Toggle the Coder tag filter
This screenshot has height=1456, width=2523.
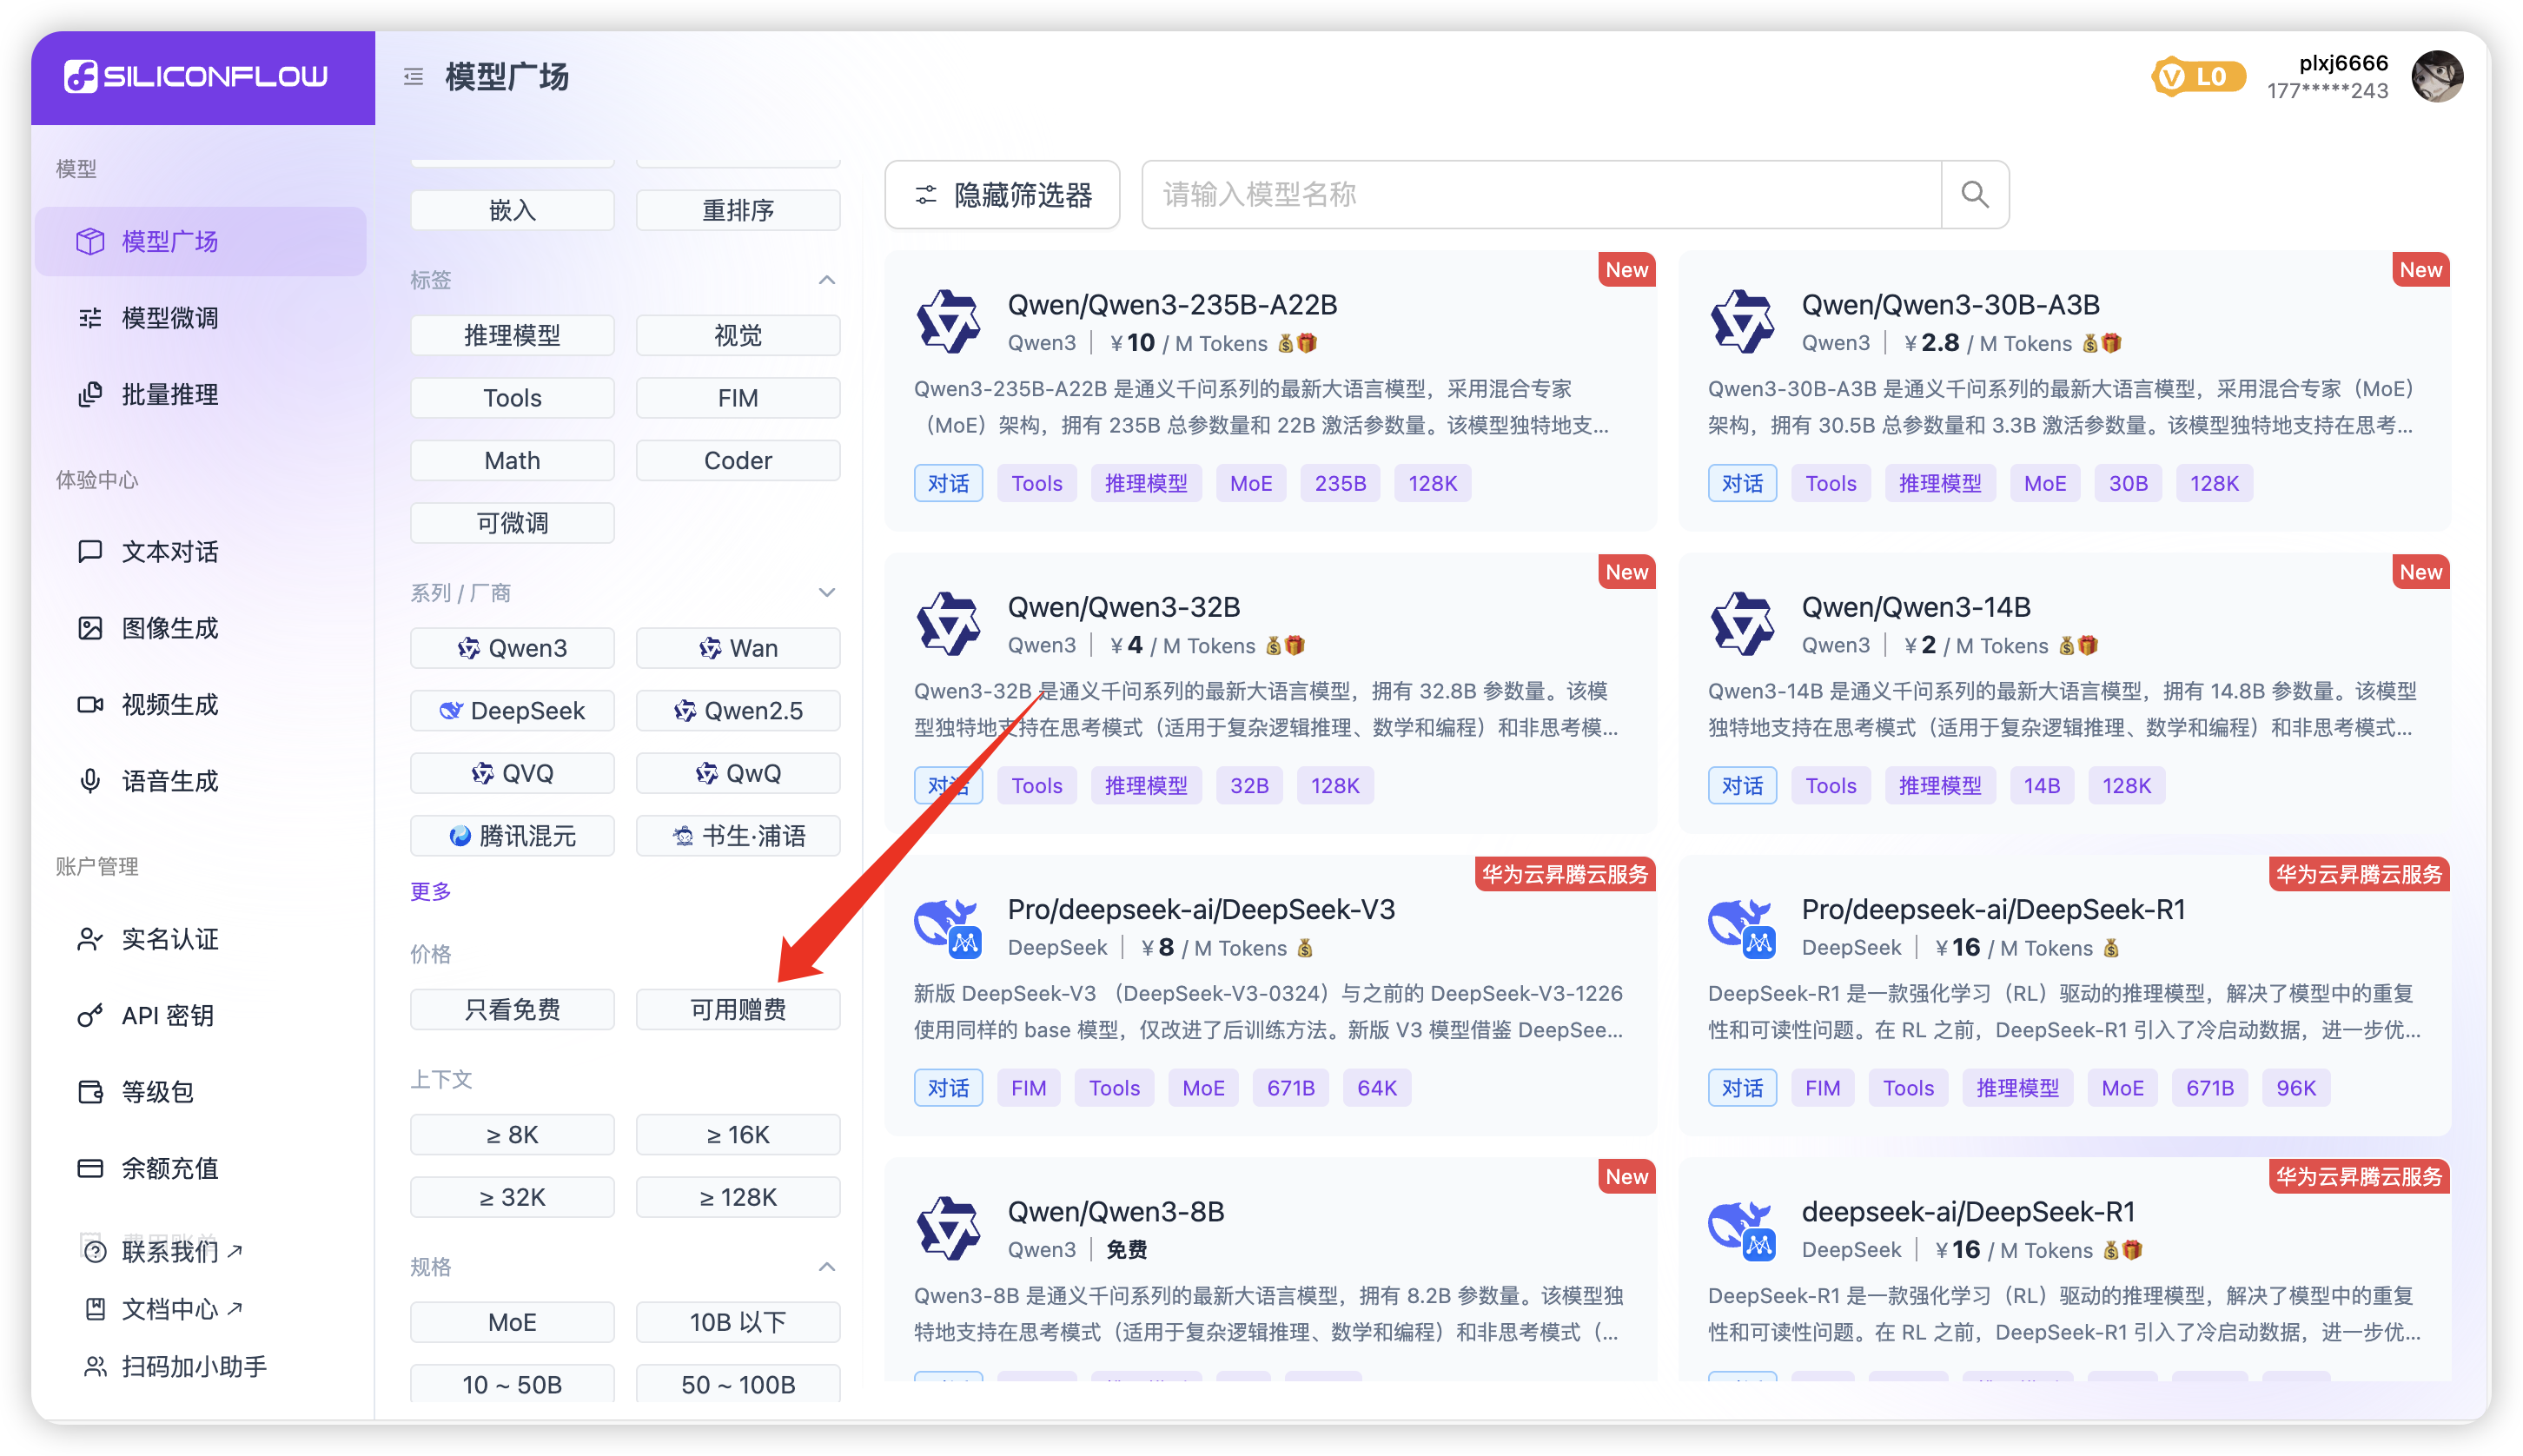click(x=738, y=460)
